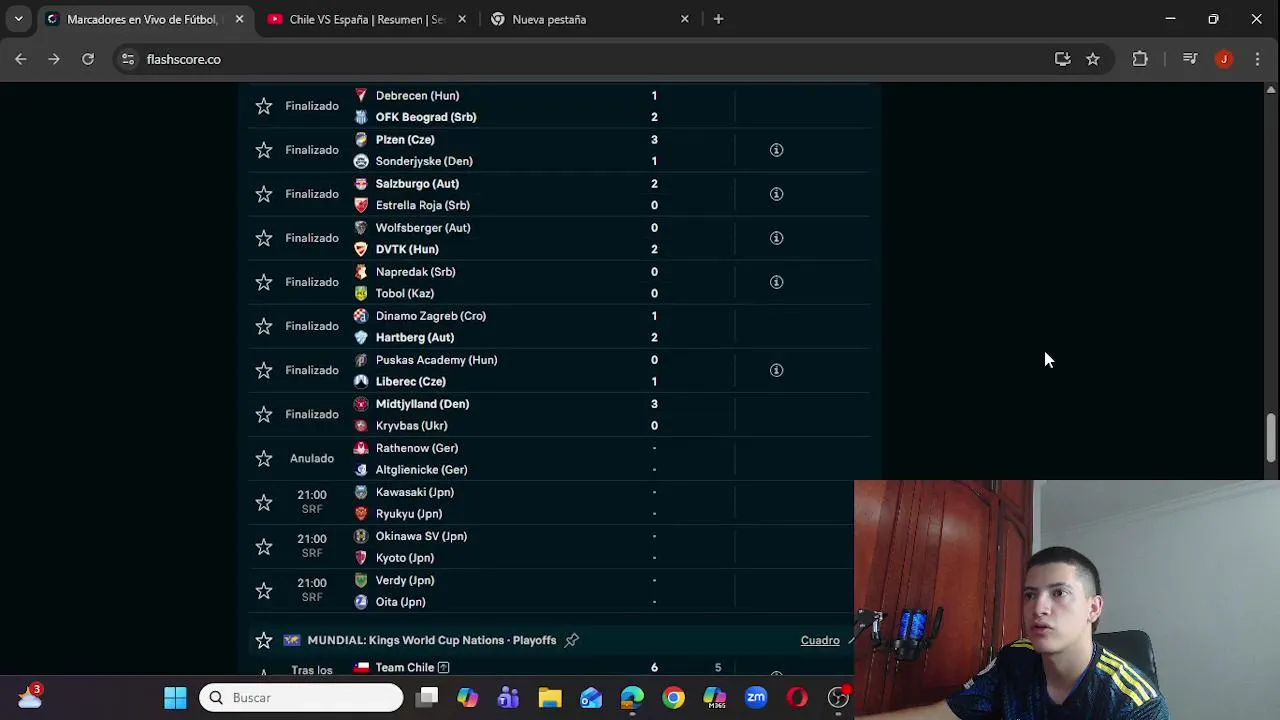The image size is (1280, 720).
Task: Open the Chrome extensions menu
Action: click(1140, 59)
